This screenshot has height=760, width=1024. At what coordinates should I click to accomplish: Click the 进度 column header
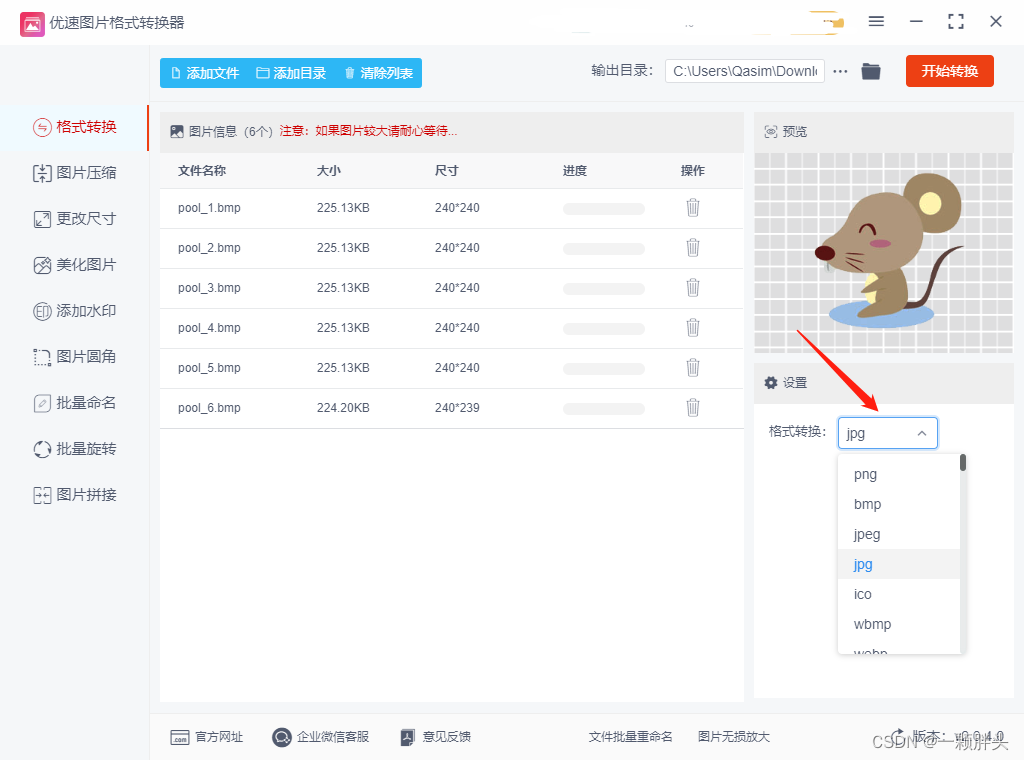coord(575,170)
